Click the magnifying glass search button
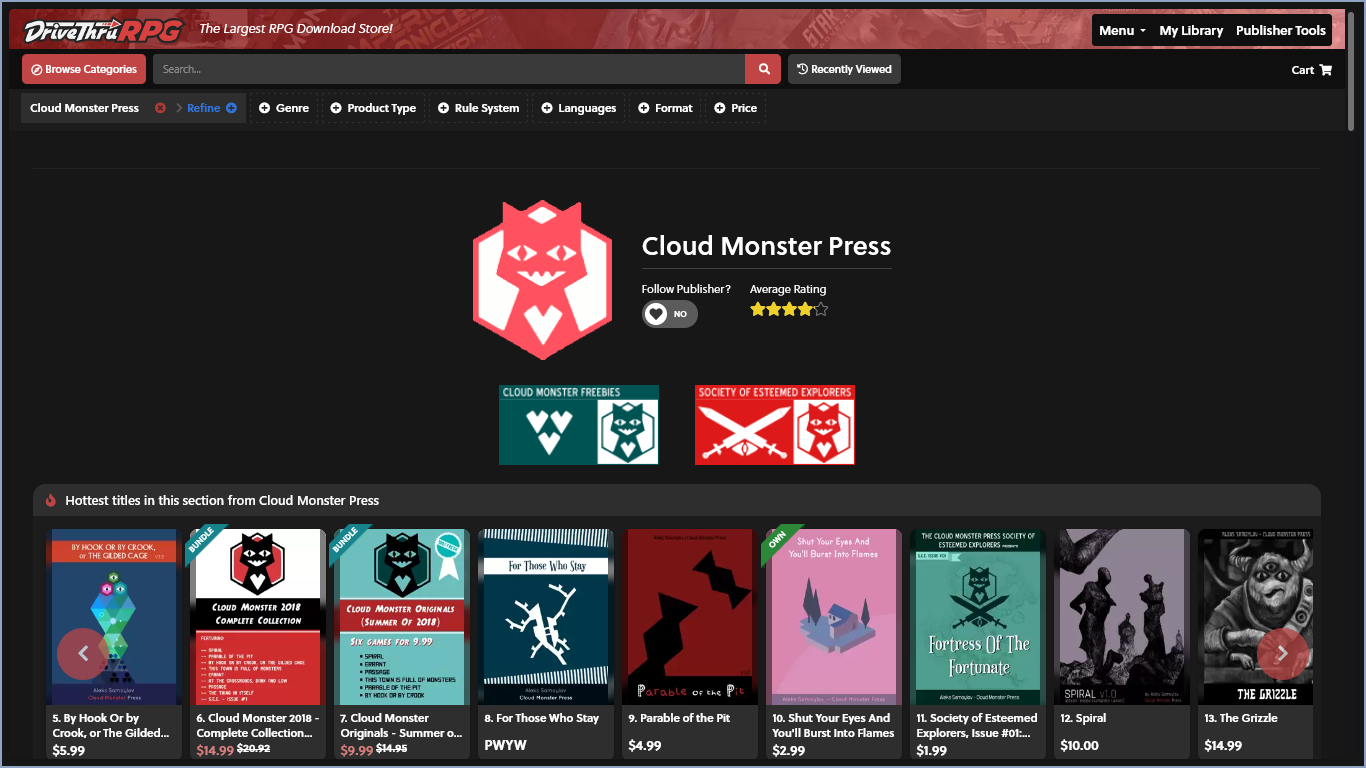1366x768 pixels. pyautogui.click(x=763, y=69)
